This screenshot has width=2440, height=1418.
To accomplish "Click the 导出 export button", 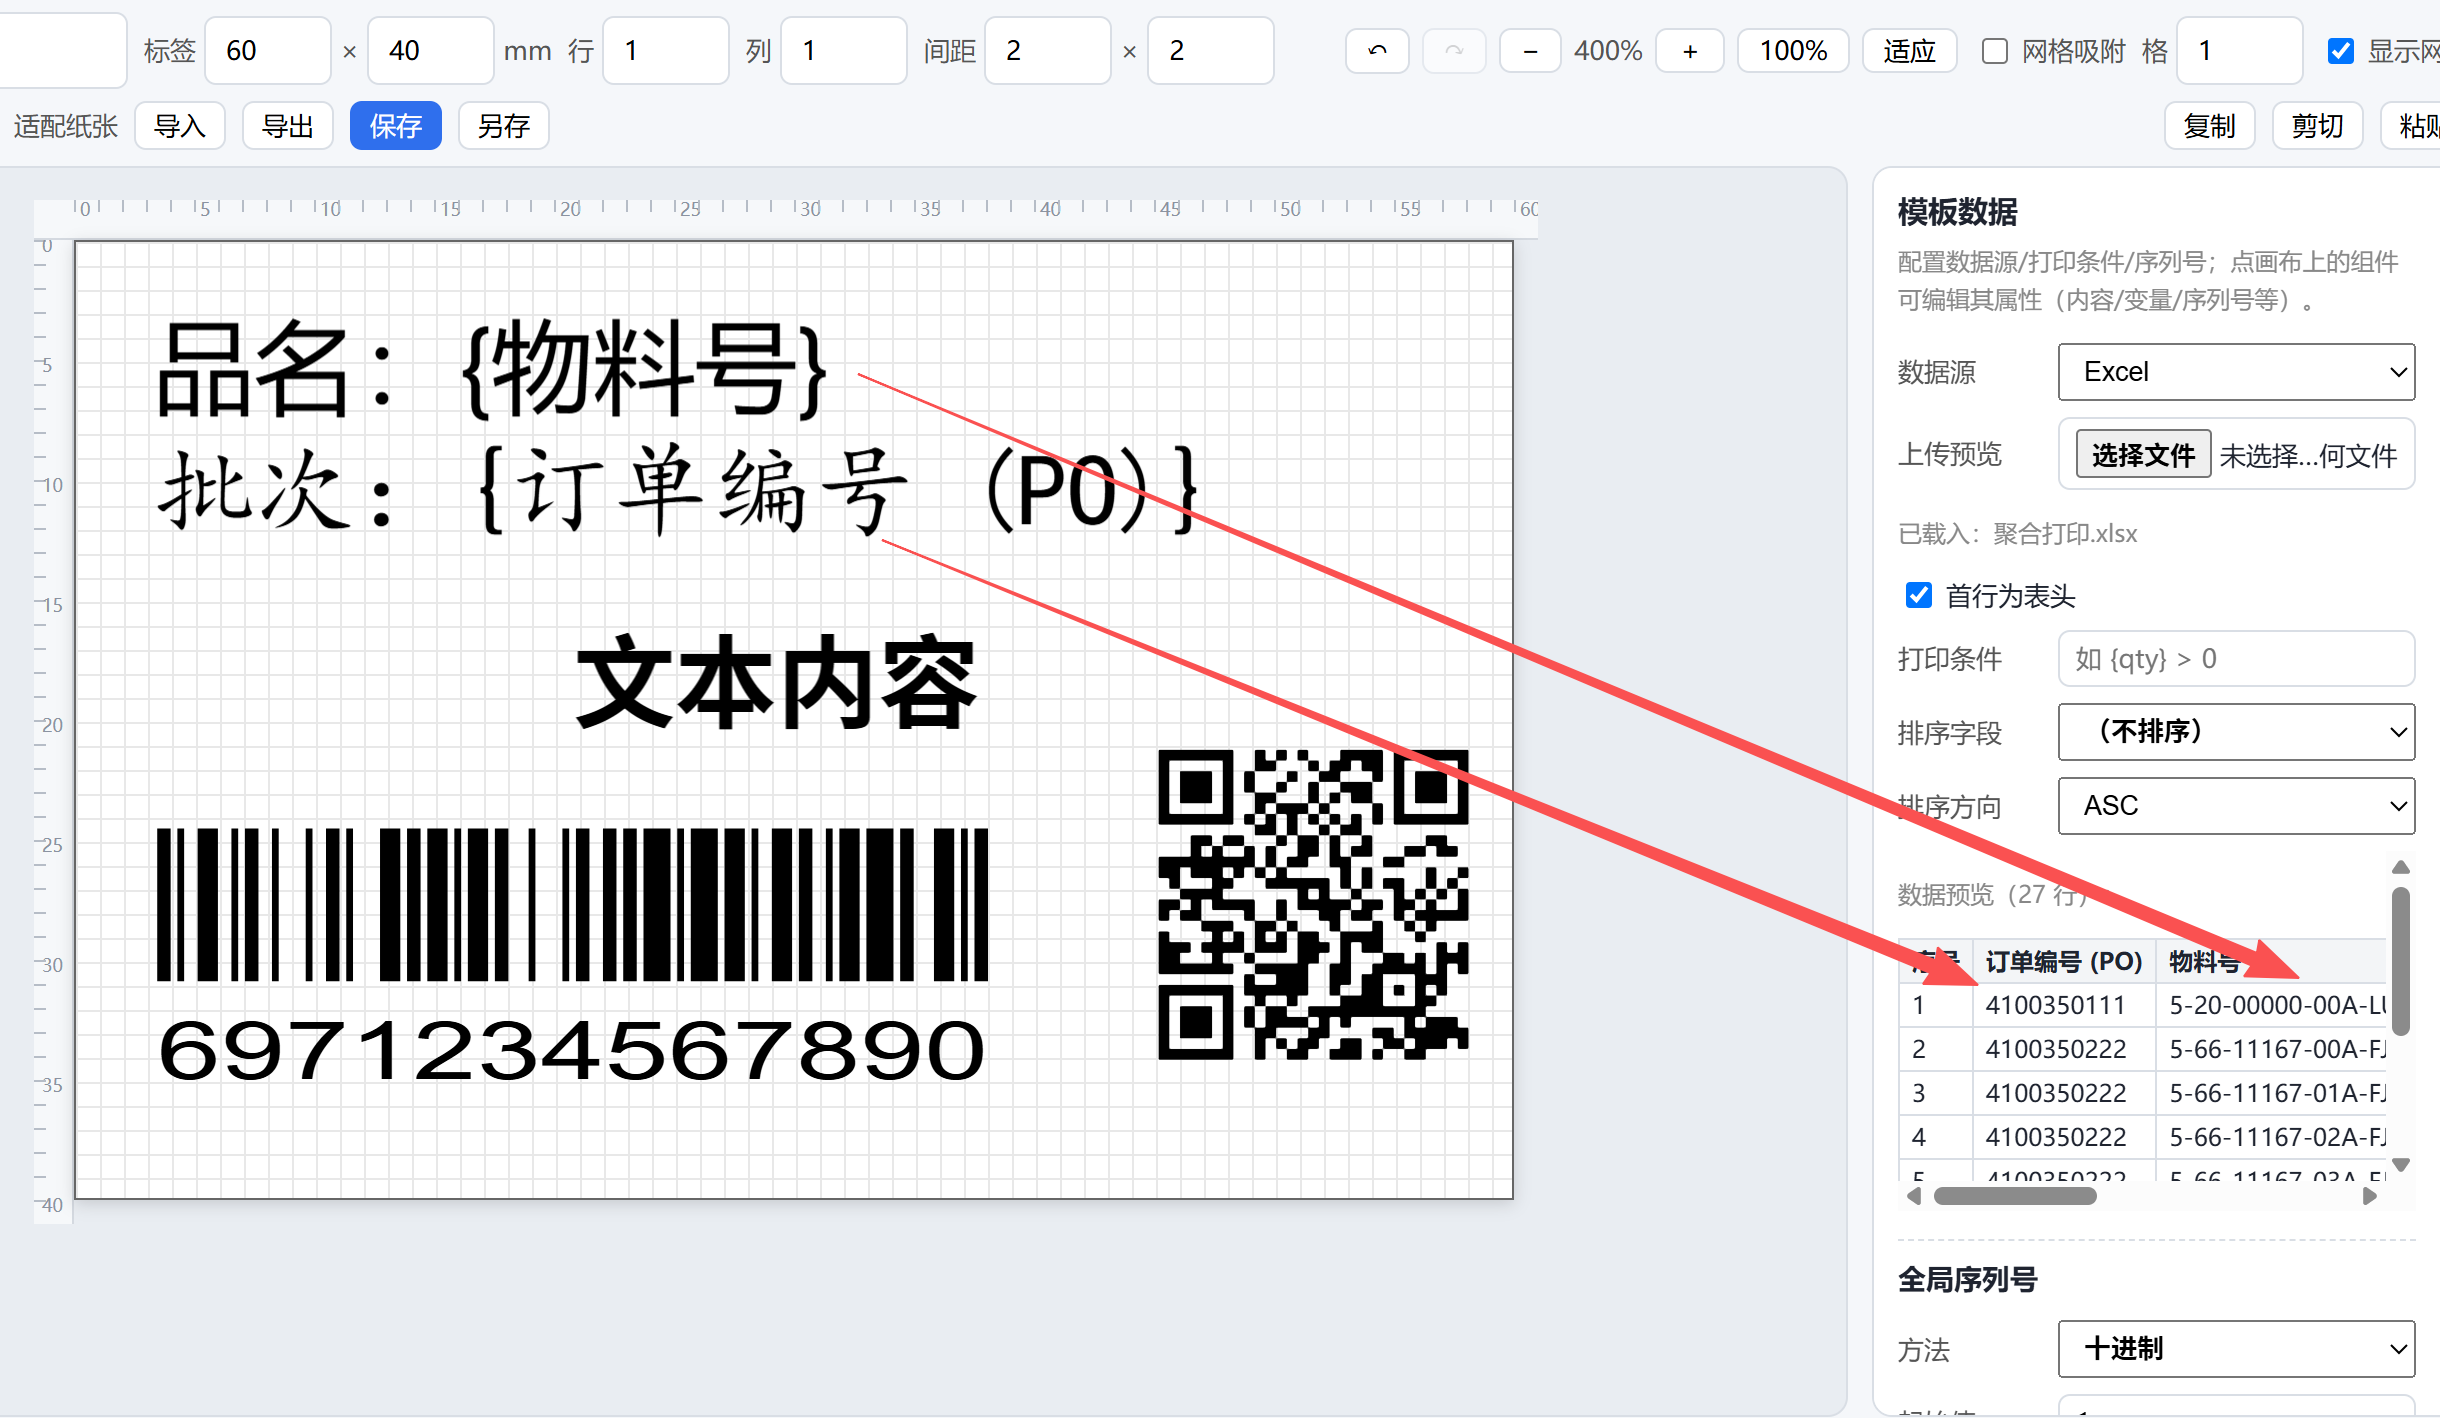I will point(288,126).
